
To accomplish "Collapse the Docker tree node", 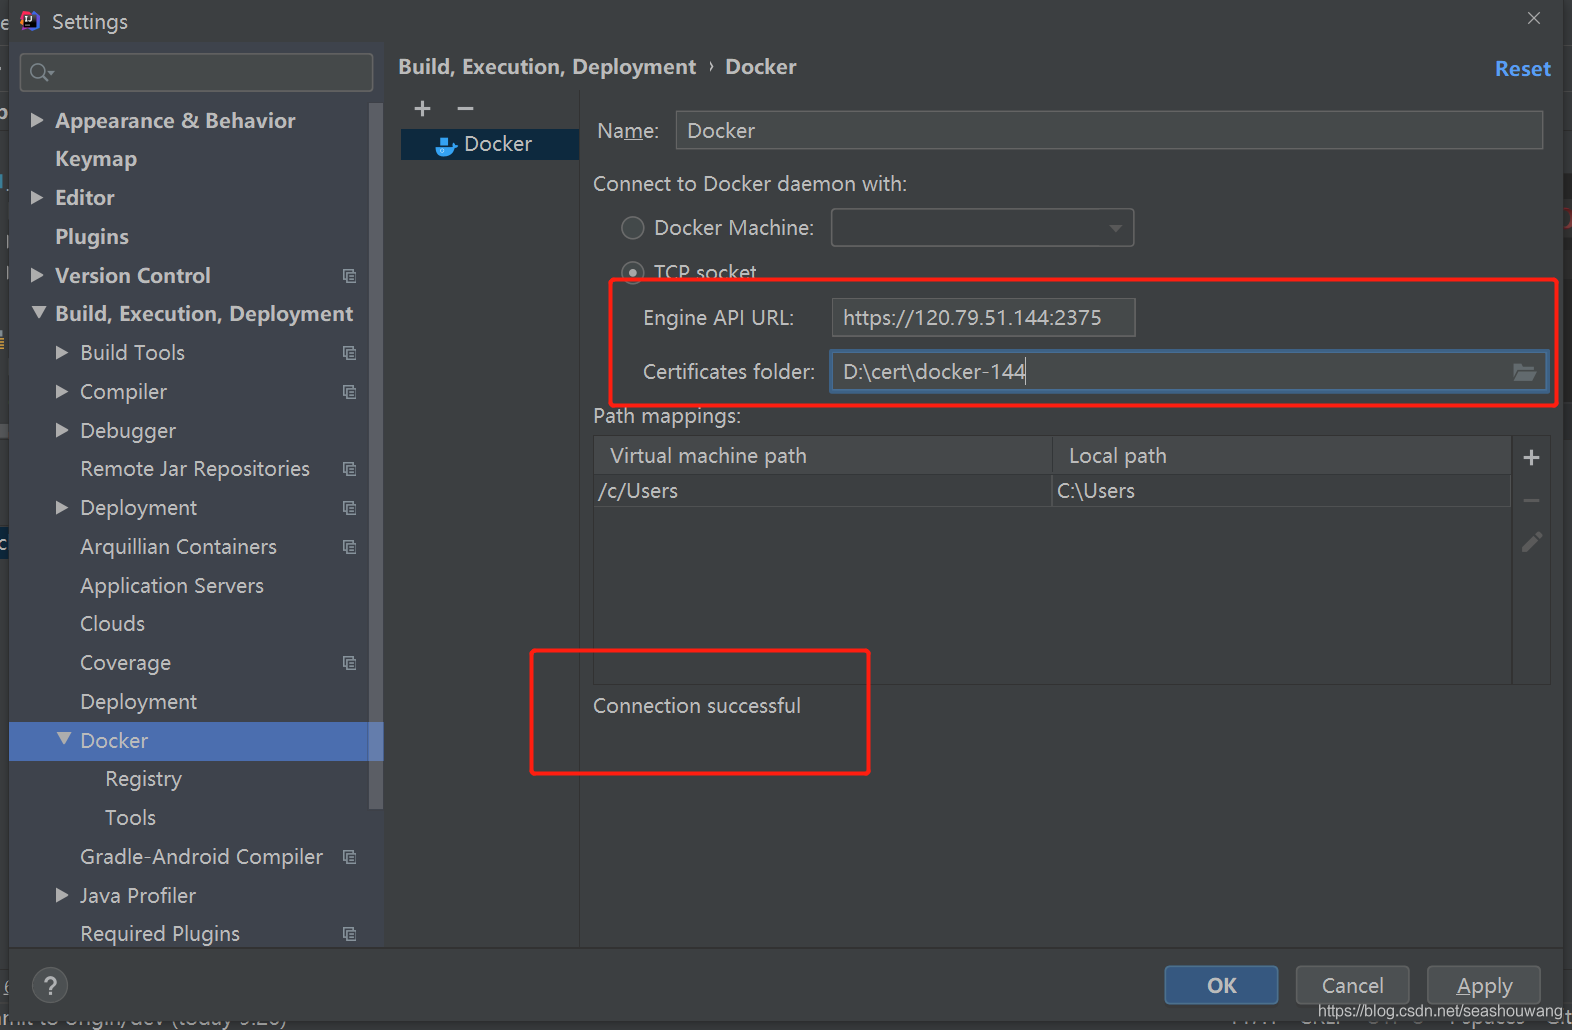I will click(x=63, y=739).
